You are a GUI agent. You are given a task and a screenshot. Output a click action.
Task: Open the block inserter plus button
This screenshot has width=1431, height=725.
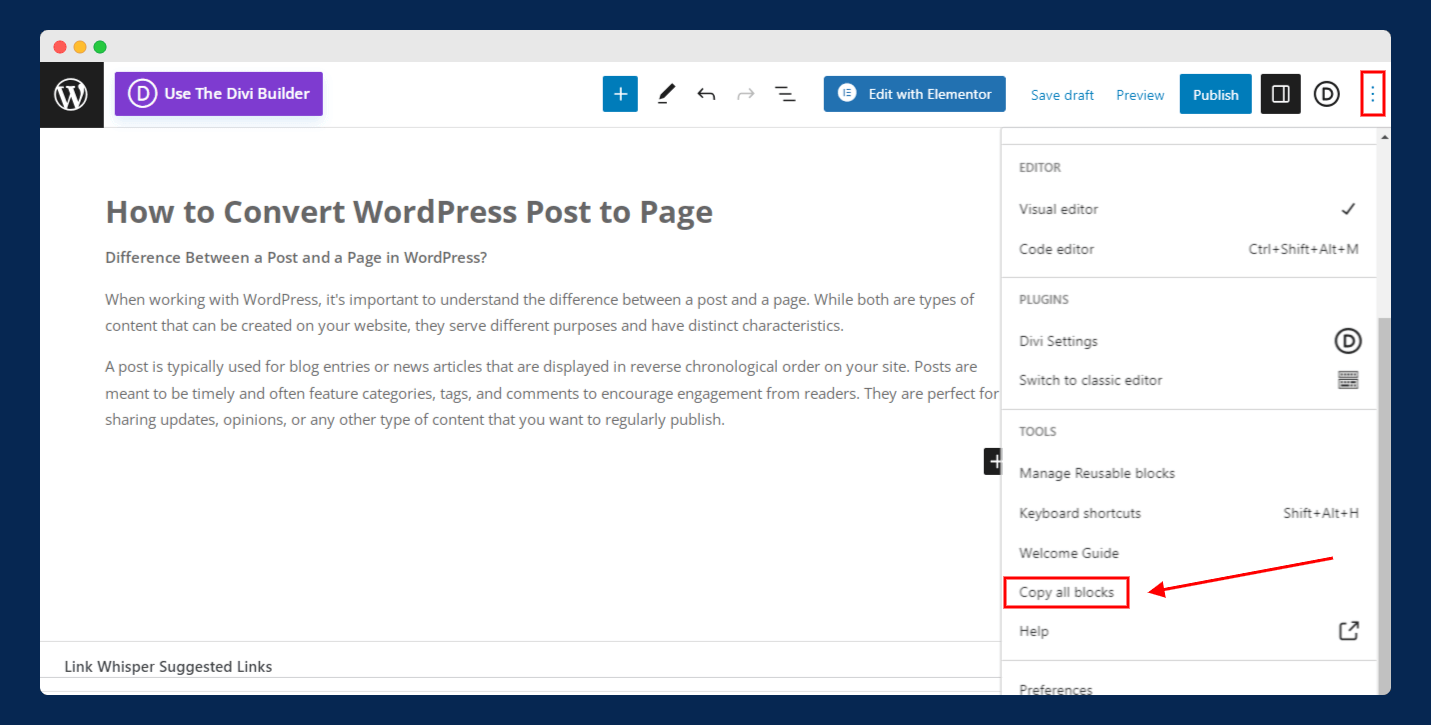point(620,94)
